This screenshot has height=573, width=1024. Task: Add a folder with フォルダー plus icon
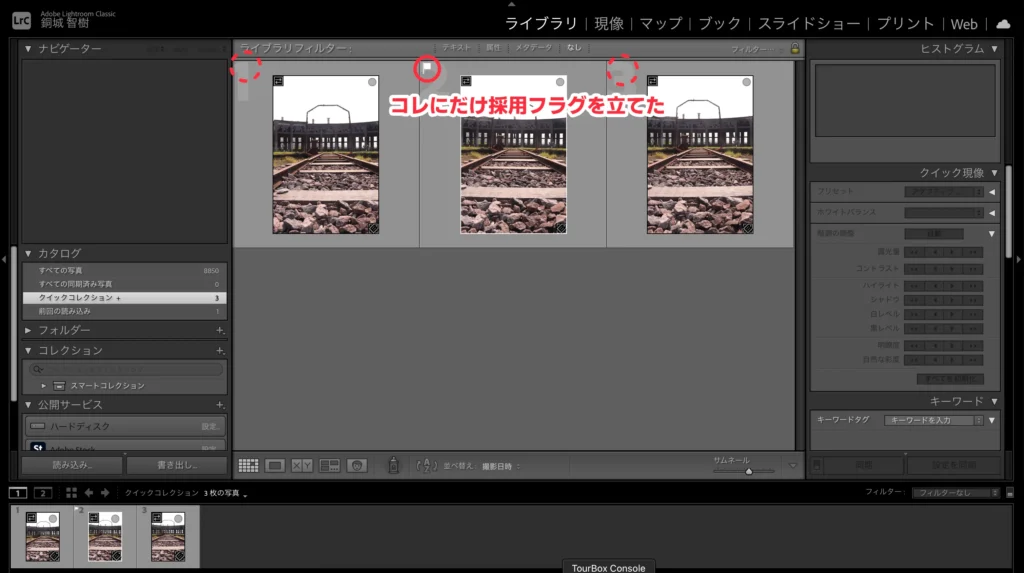pos(220,331)
